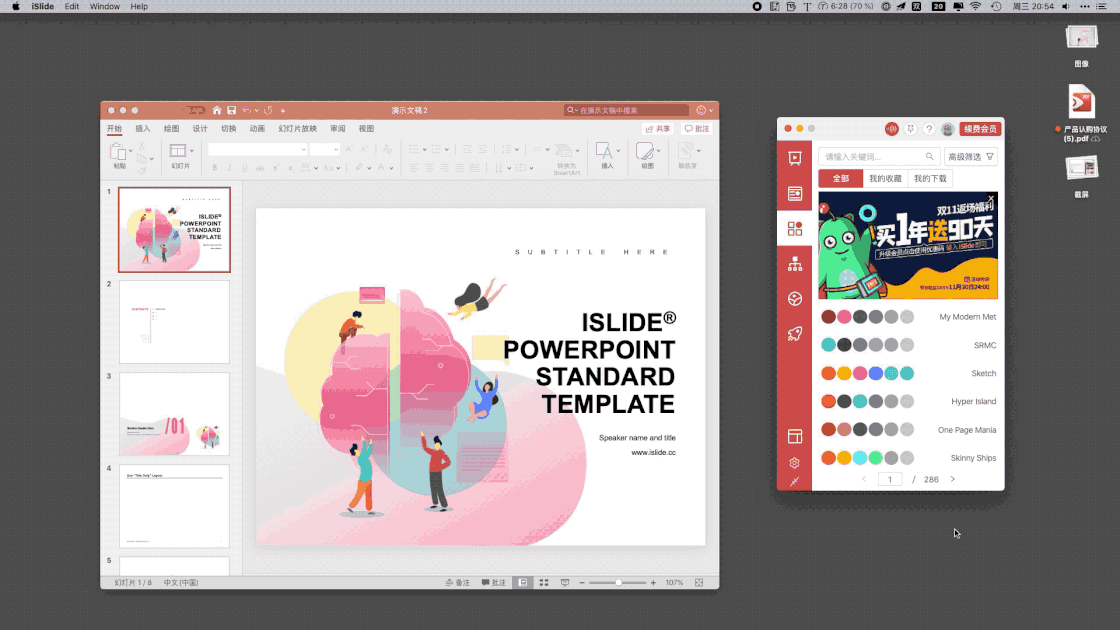Open the 切换 transitions ribbon tab
1120x630 pixels.
pyautogui.click(x=229, y=129)
